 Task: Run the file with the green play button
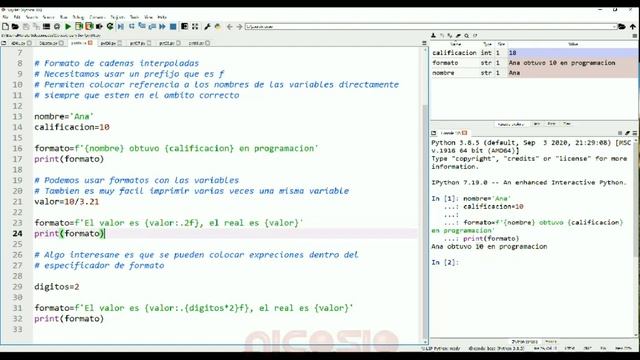[x=68, y=27]
